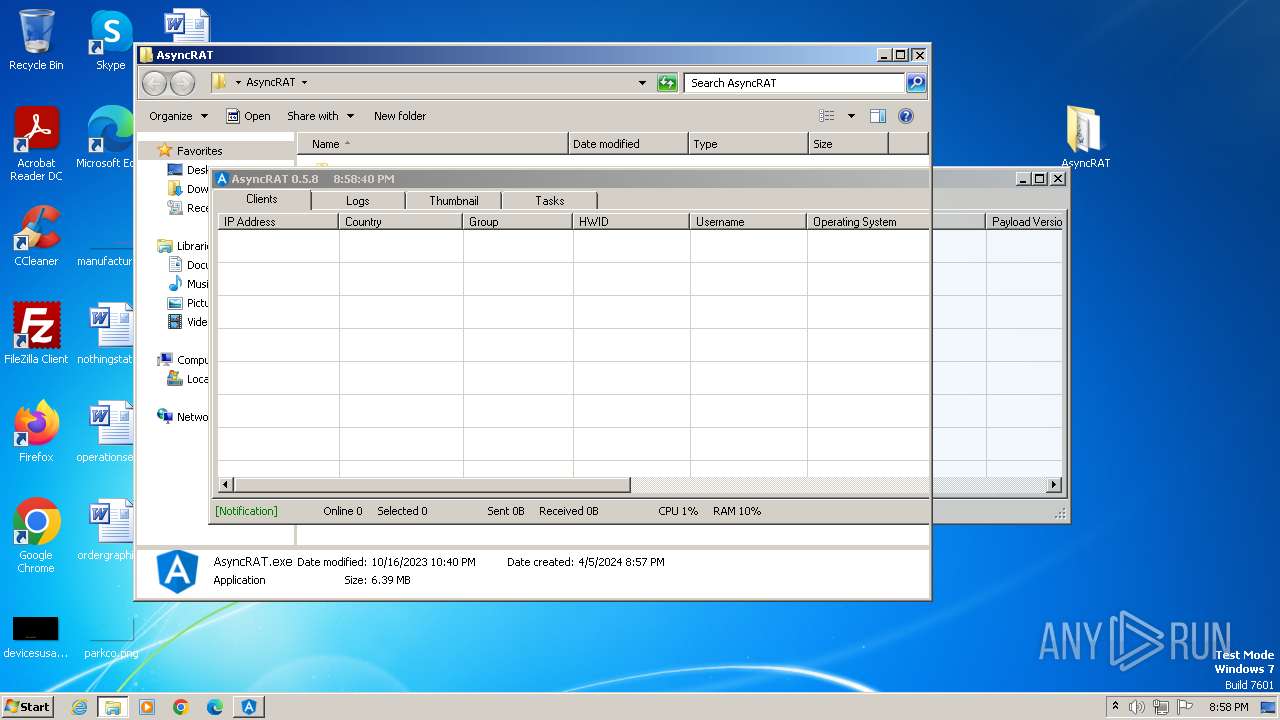Open the nothingstat Word document icon
Viewport: 1280px width, 720px height.
point(108,334)
